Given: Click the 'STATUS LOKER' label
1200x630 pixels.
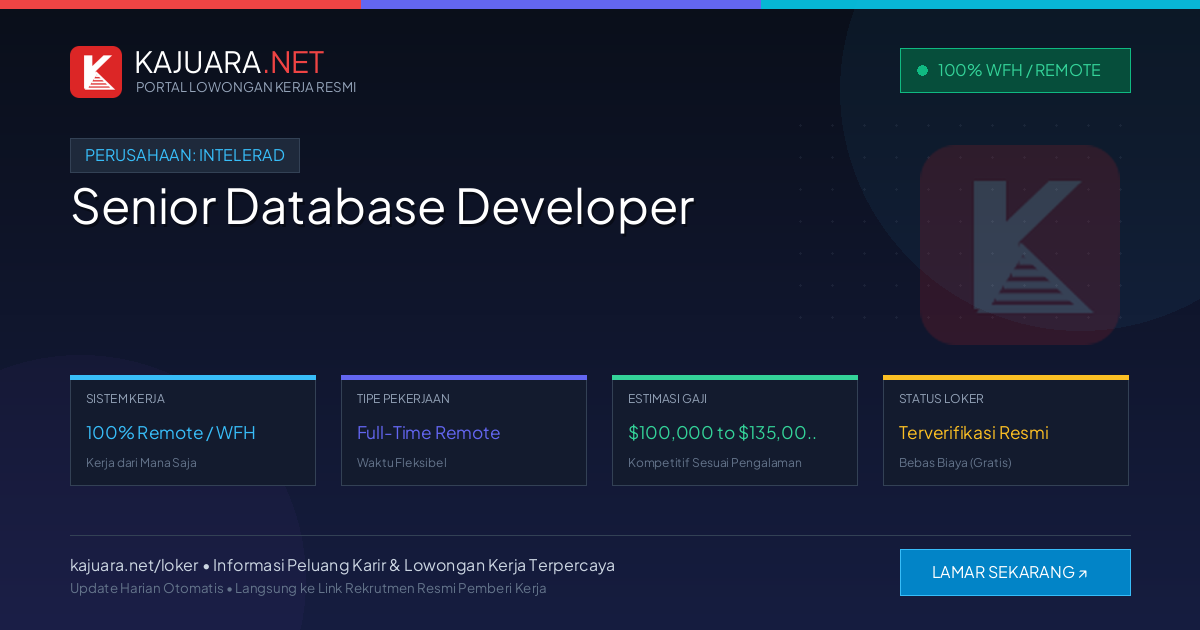Looking at the screenshot, I should pos(941,399).
